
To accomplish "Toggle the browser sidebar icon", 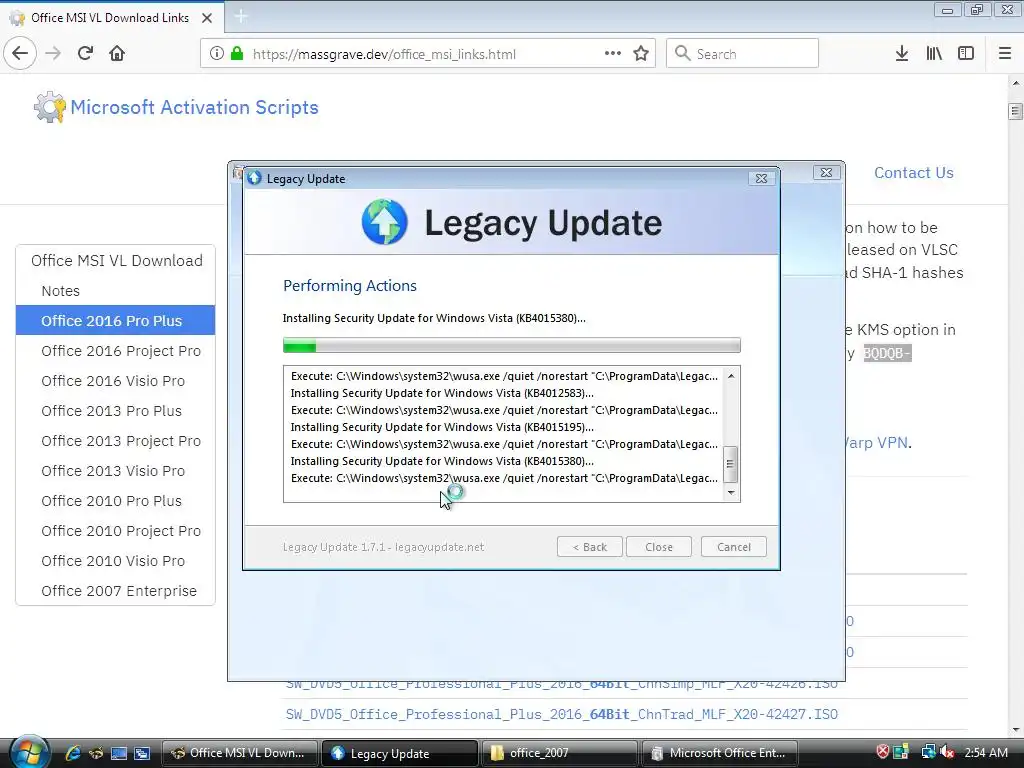I will coord(966,53).
